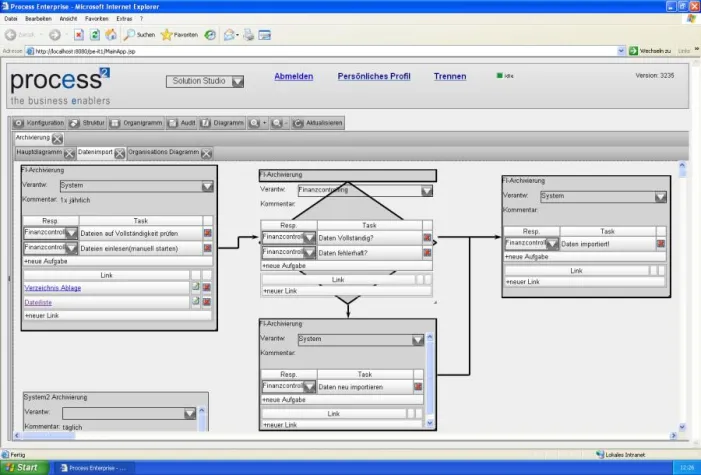The image size is (701, 475).
Task: Click the Abmelden link
Action: (294, 76)
